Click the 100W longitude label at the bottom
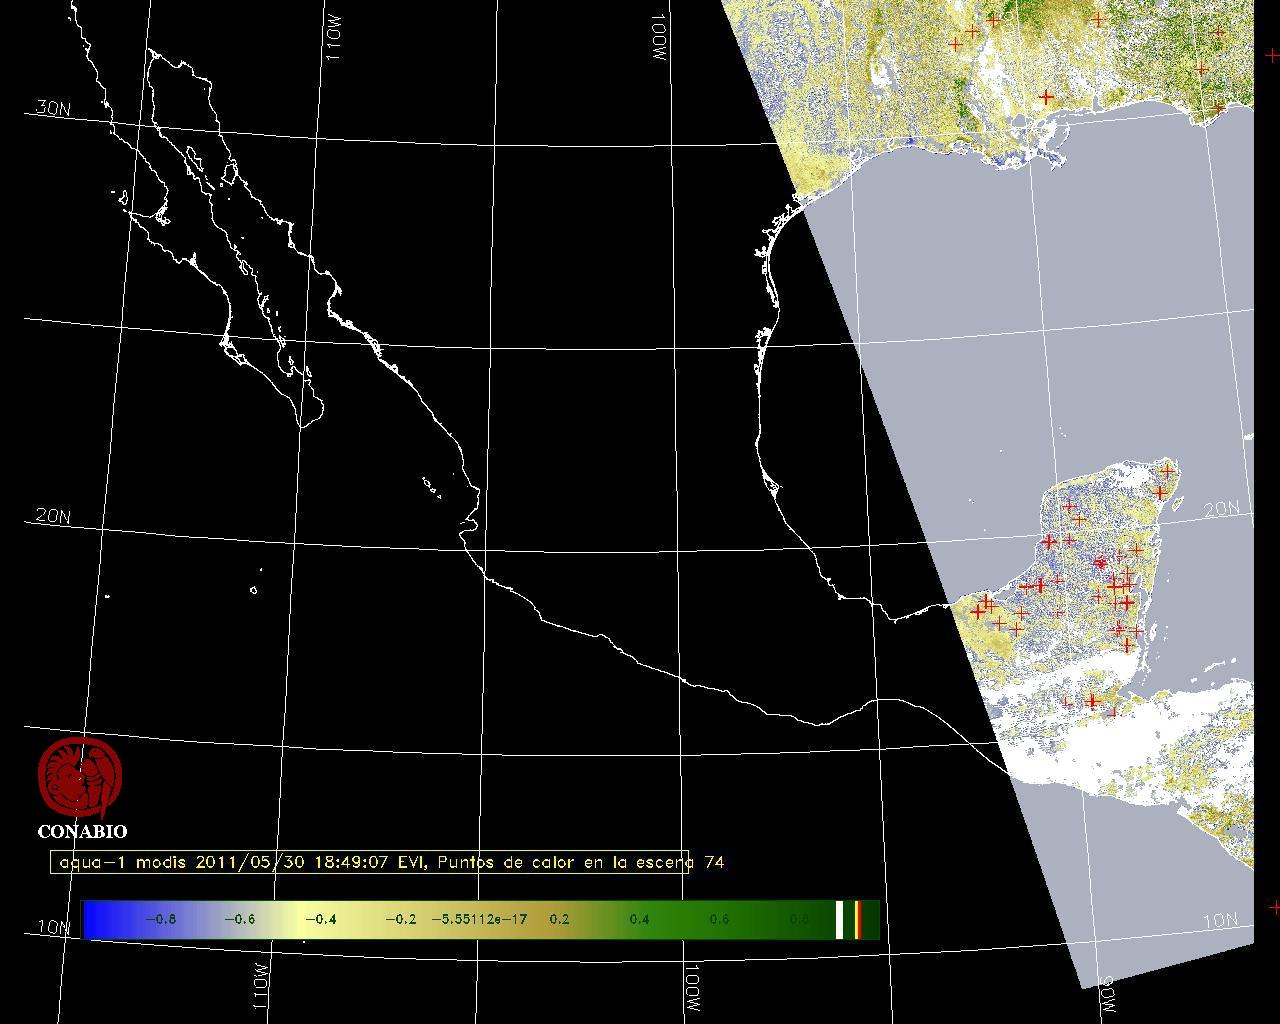This screenshot has width=1280, height=1024. point(692,988)
